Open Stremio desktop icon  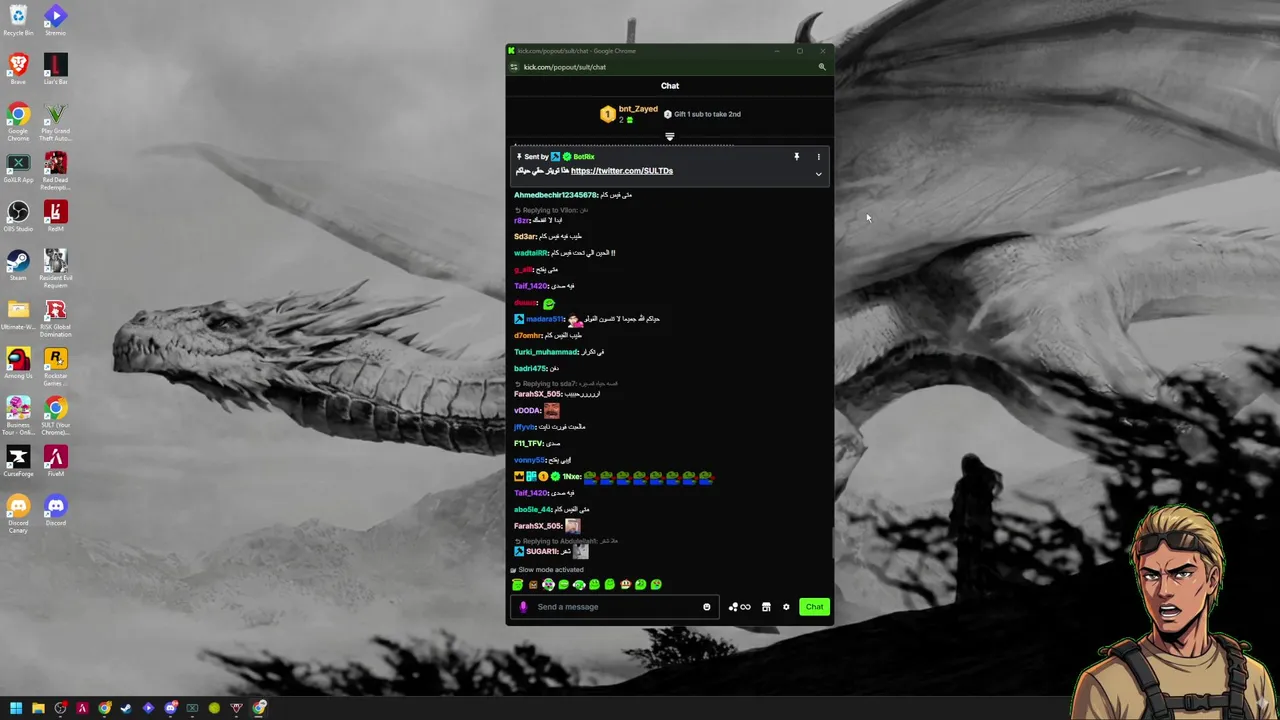point(55,20)
